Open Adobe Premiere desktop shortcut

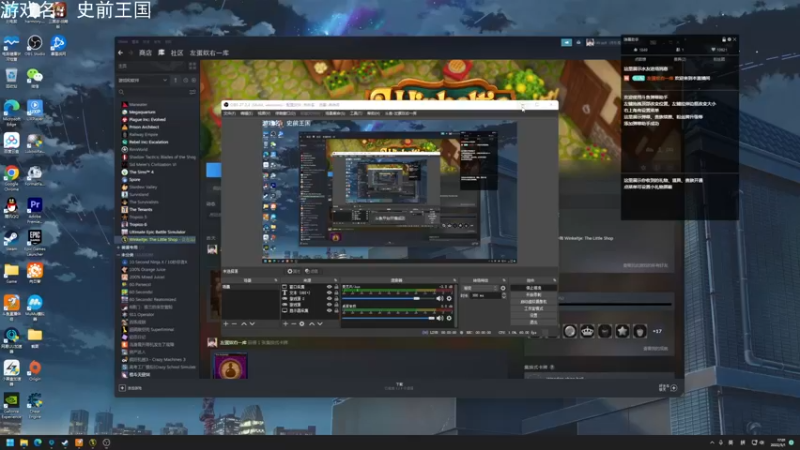coord(35,210)
